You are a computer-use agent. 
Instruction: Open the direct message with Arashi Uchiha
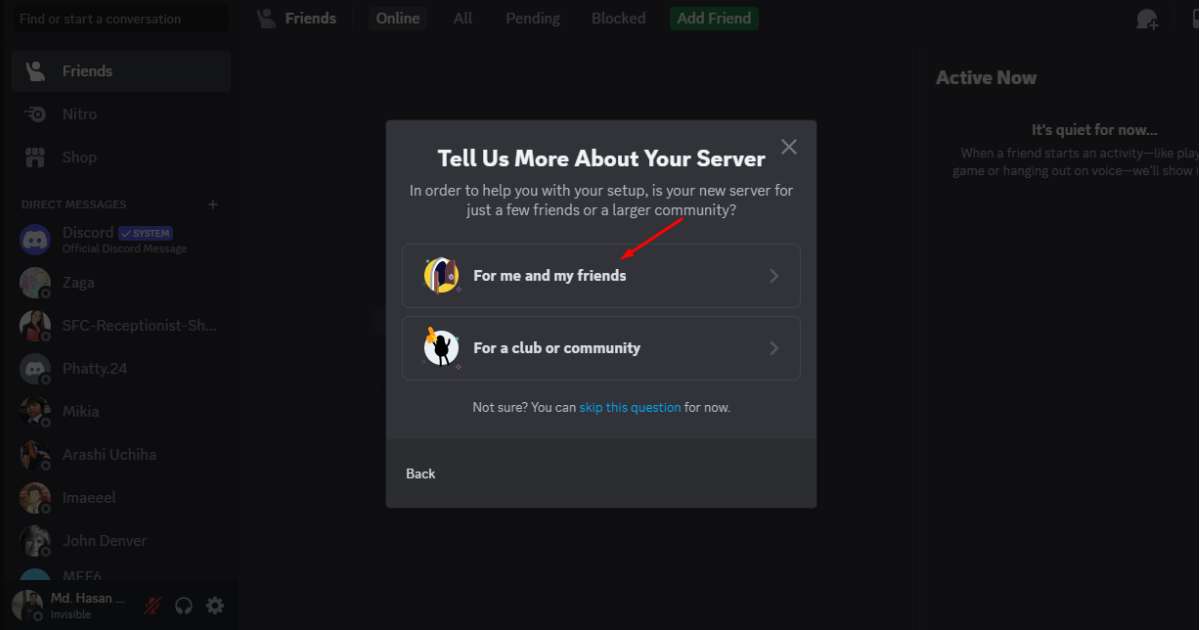pyautogui.click(x=121, y=455)
